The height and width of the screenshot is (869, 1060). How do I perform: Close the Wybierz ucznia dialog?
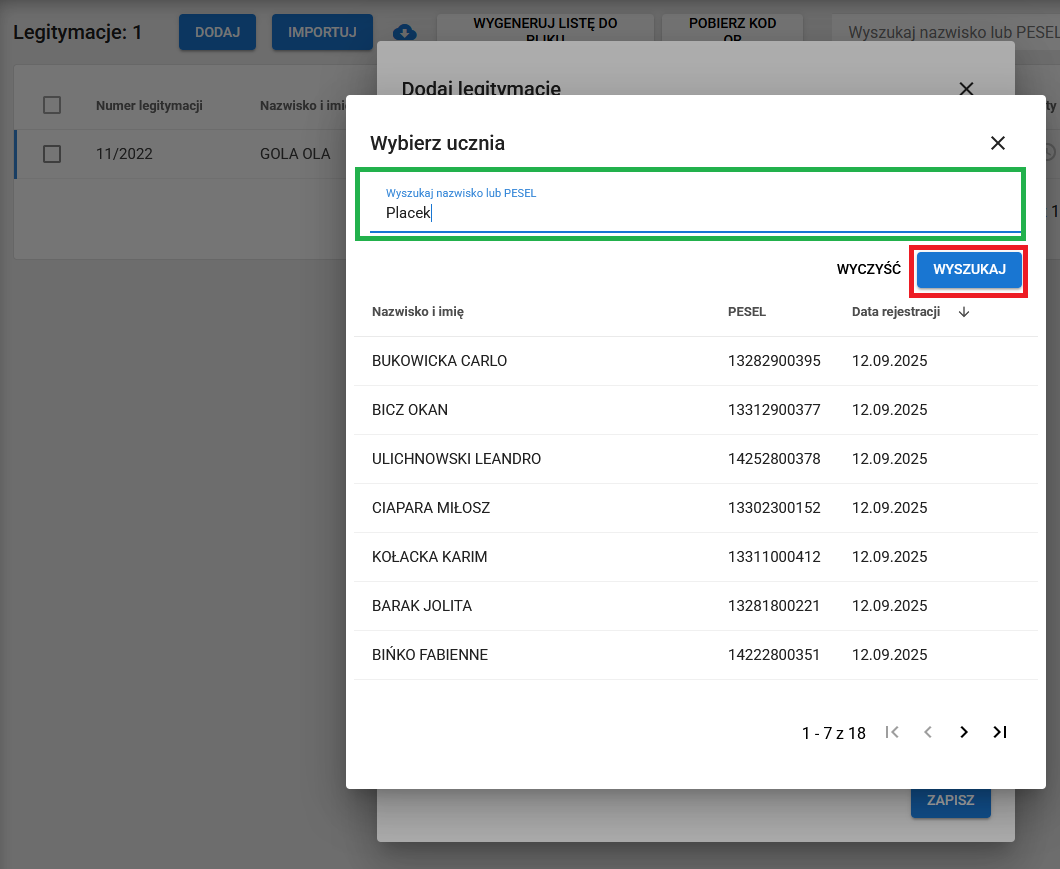coord(997,143)
